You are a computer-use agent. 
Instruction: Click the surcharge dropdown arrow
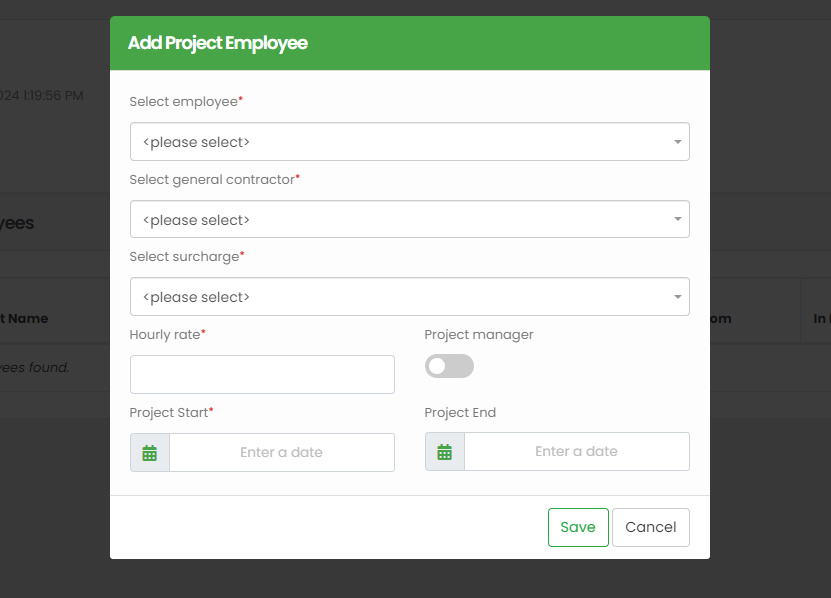coord(677,297)
